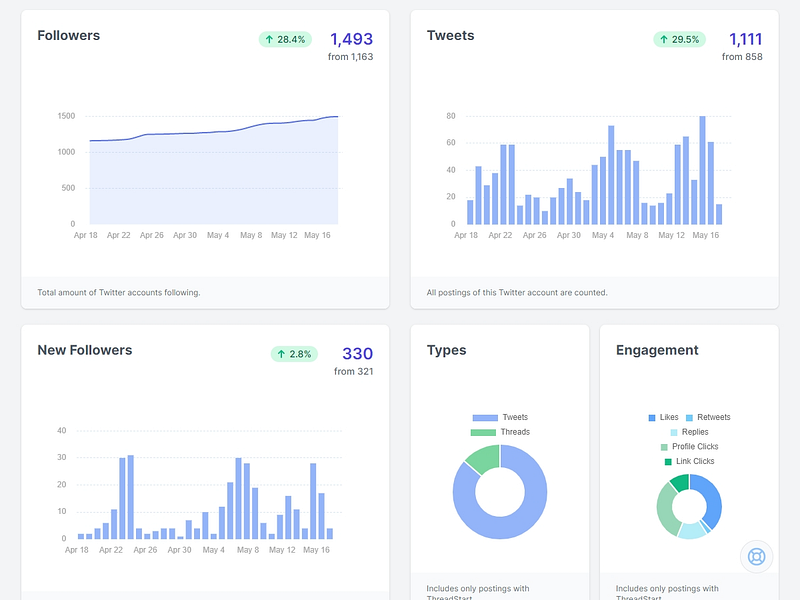Click 'Apr 18' label on Followers chart
Image resolution: width=800 pixels, height=600 pixels.
point(86,235)
